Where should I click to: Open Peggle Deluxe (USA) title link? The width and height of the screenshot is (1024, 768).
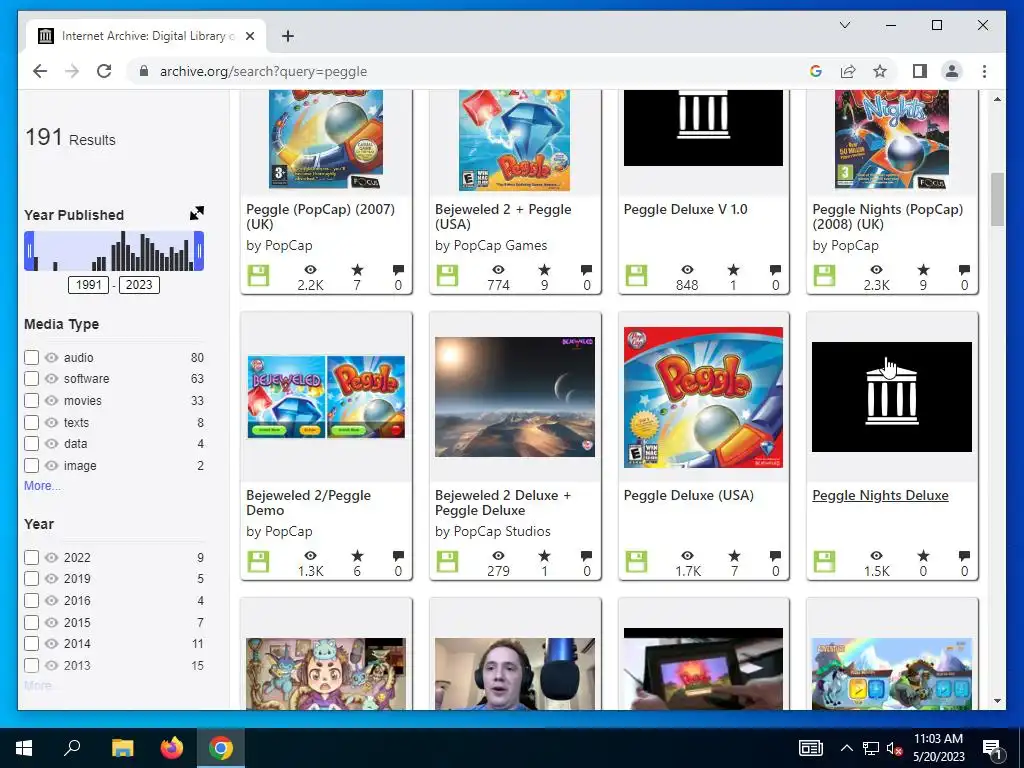click(688, 495)
